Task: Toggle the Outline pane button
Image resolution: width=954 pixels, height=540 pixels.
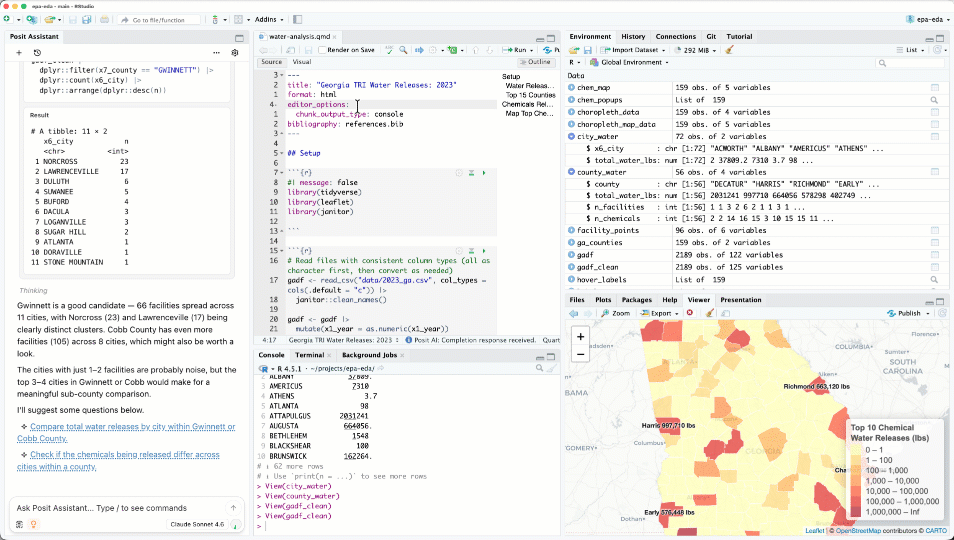Action: click(536, 62)
